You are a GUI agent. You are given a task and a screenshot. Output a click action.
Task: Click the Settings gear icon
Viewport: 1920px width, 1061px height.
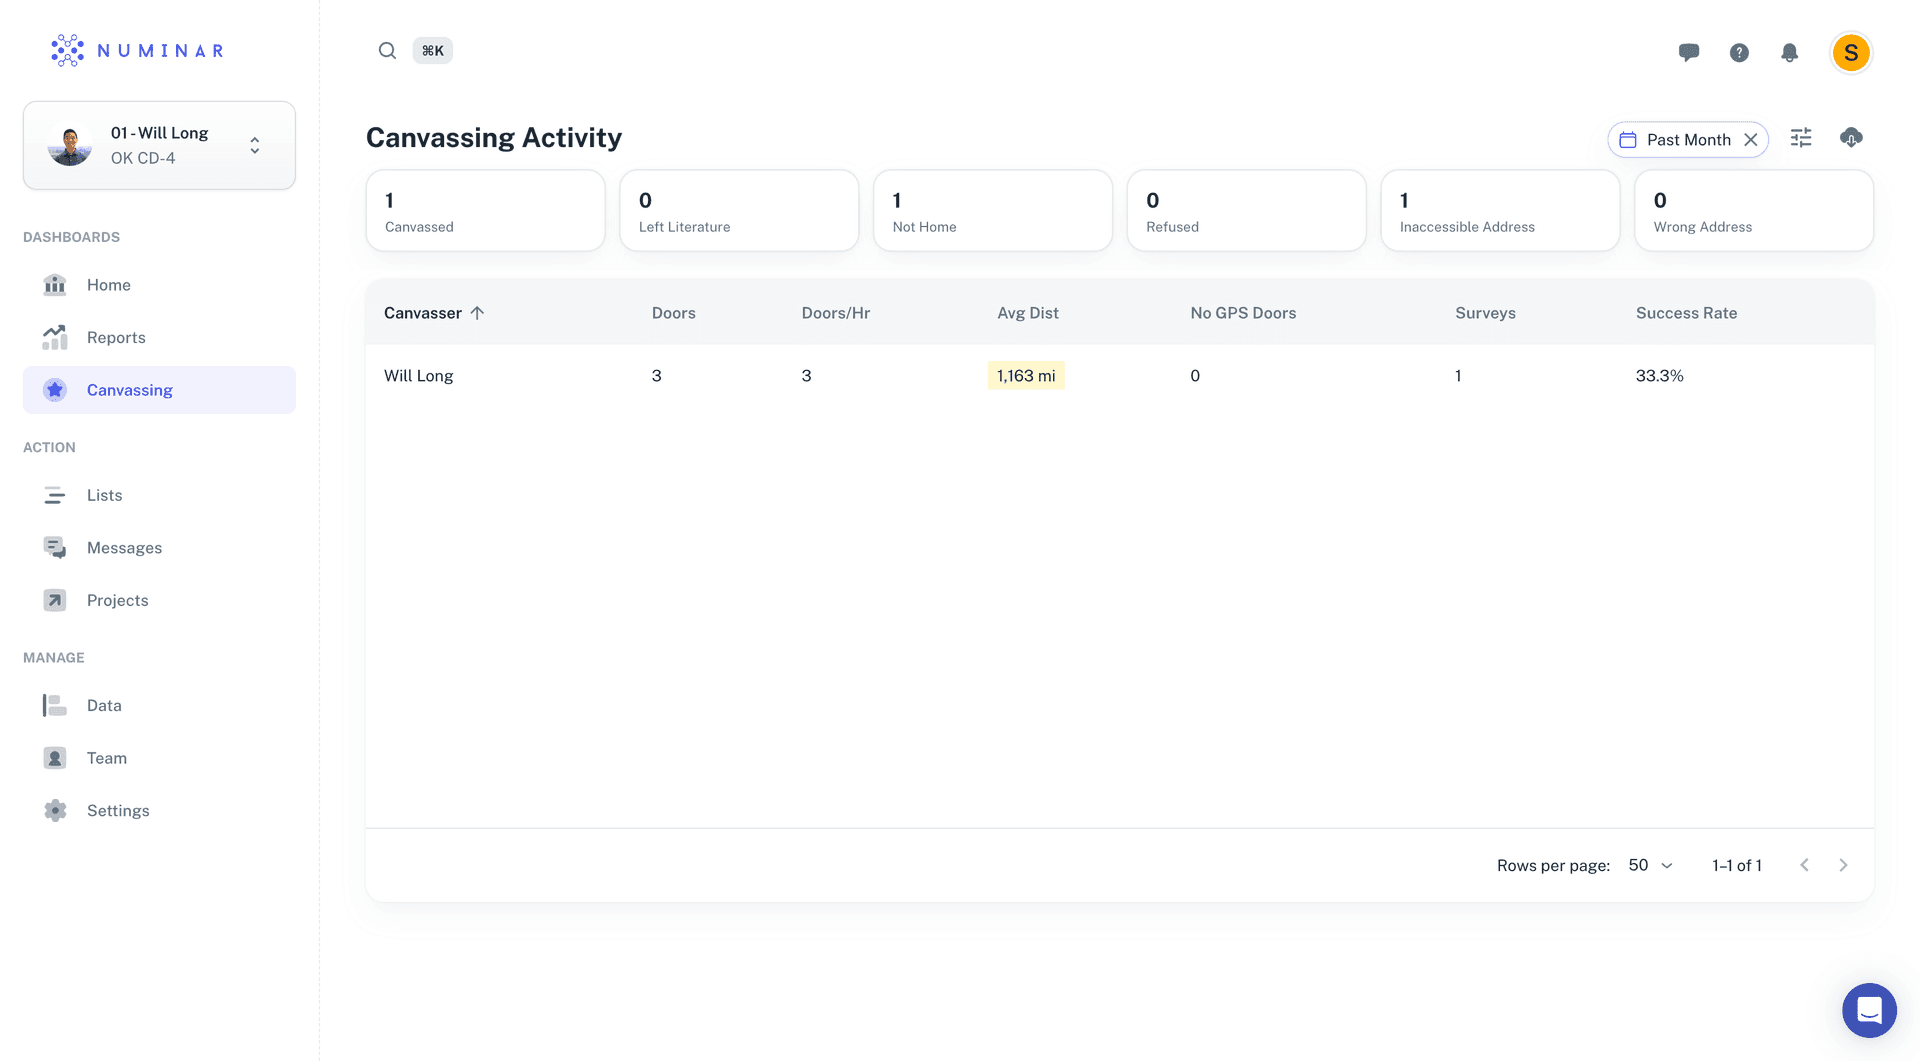[55, 810]
